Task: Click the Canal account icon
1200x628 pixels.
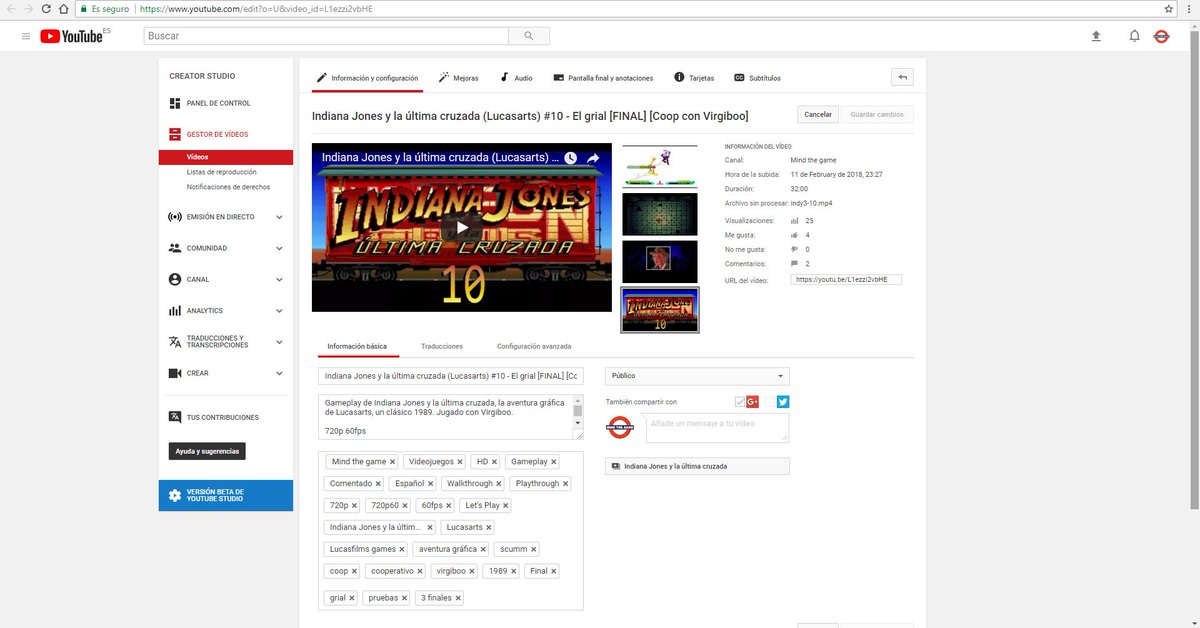Action: point(175,279)
